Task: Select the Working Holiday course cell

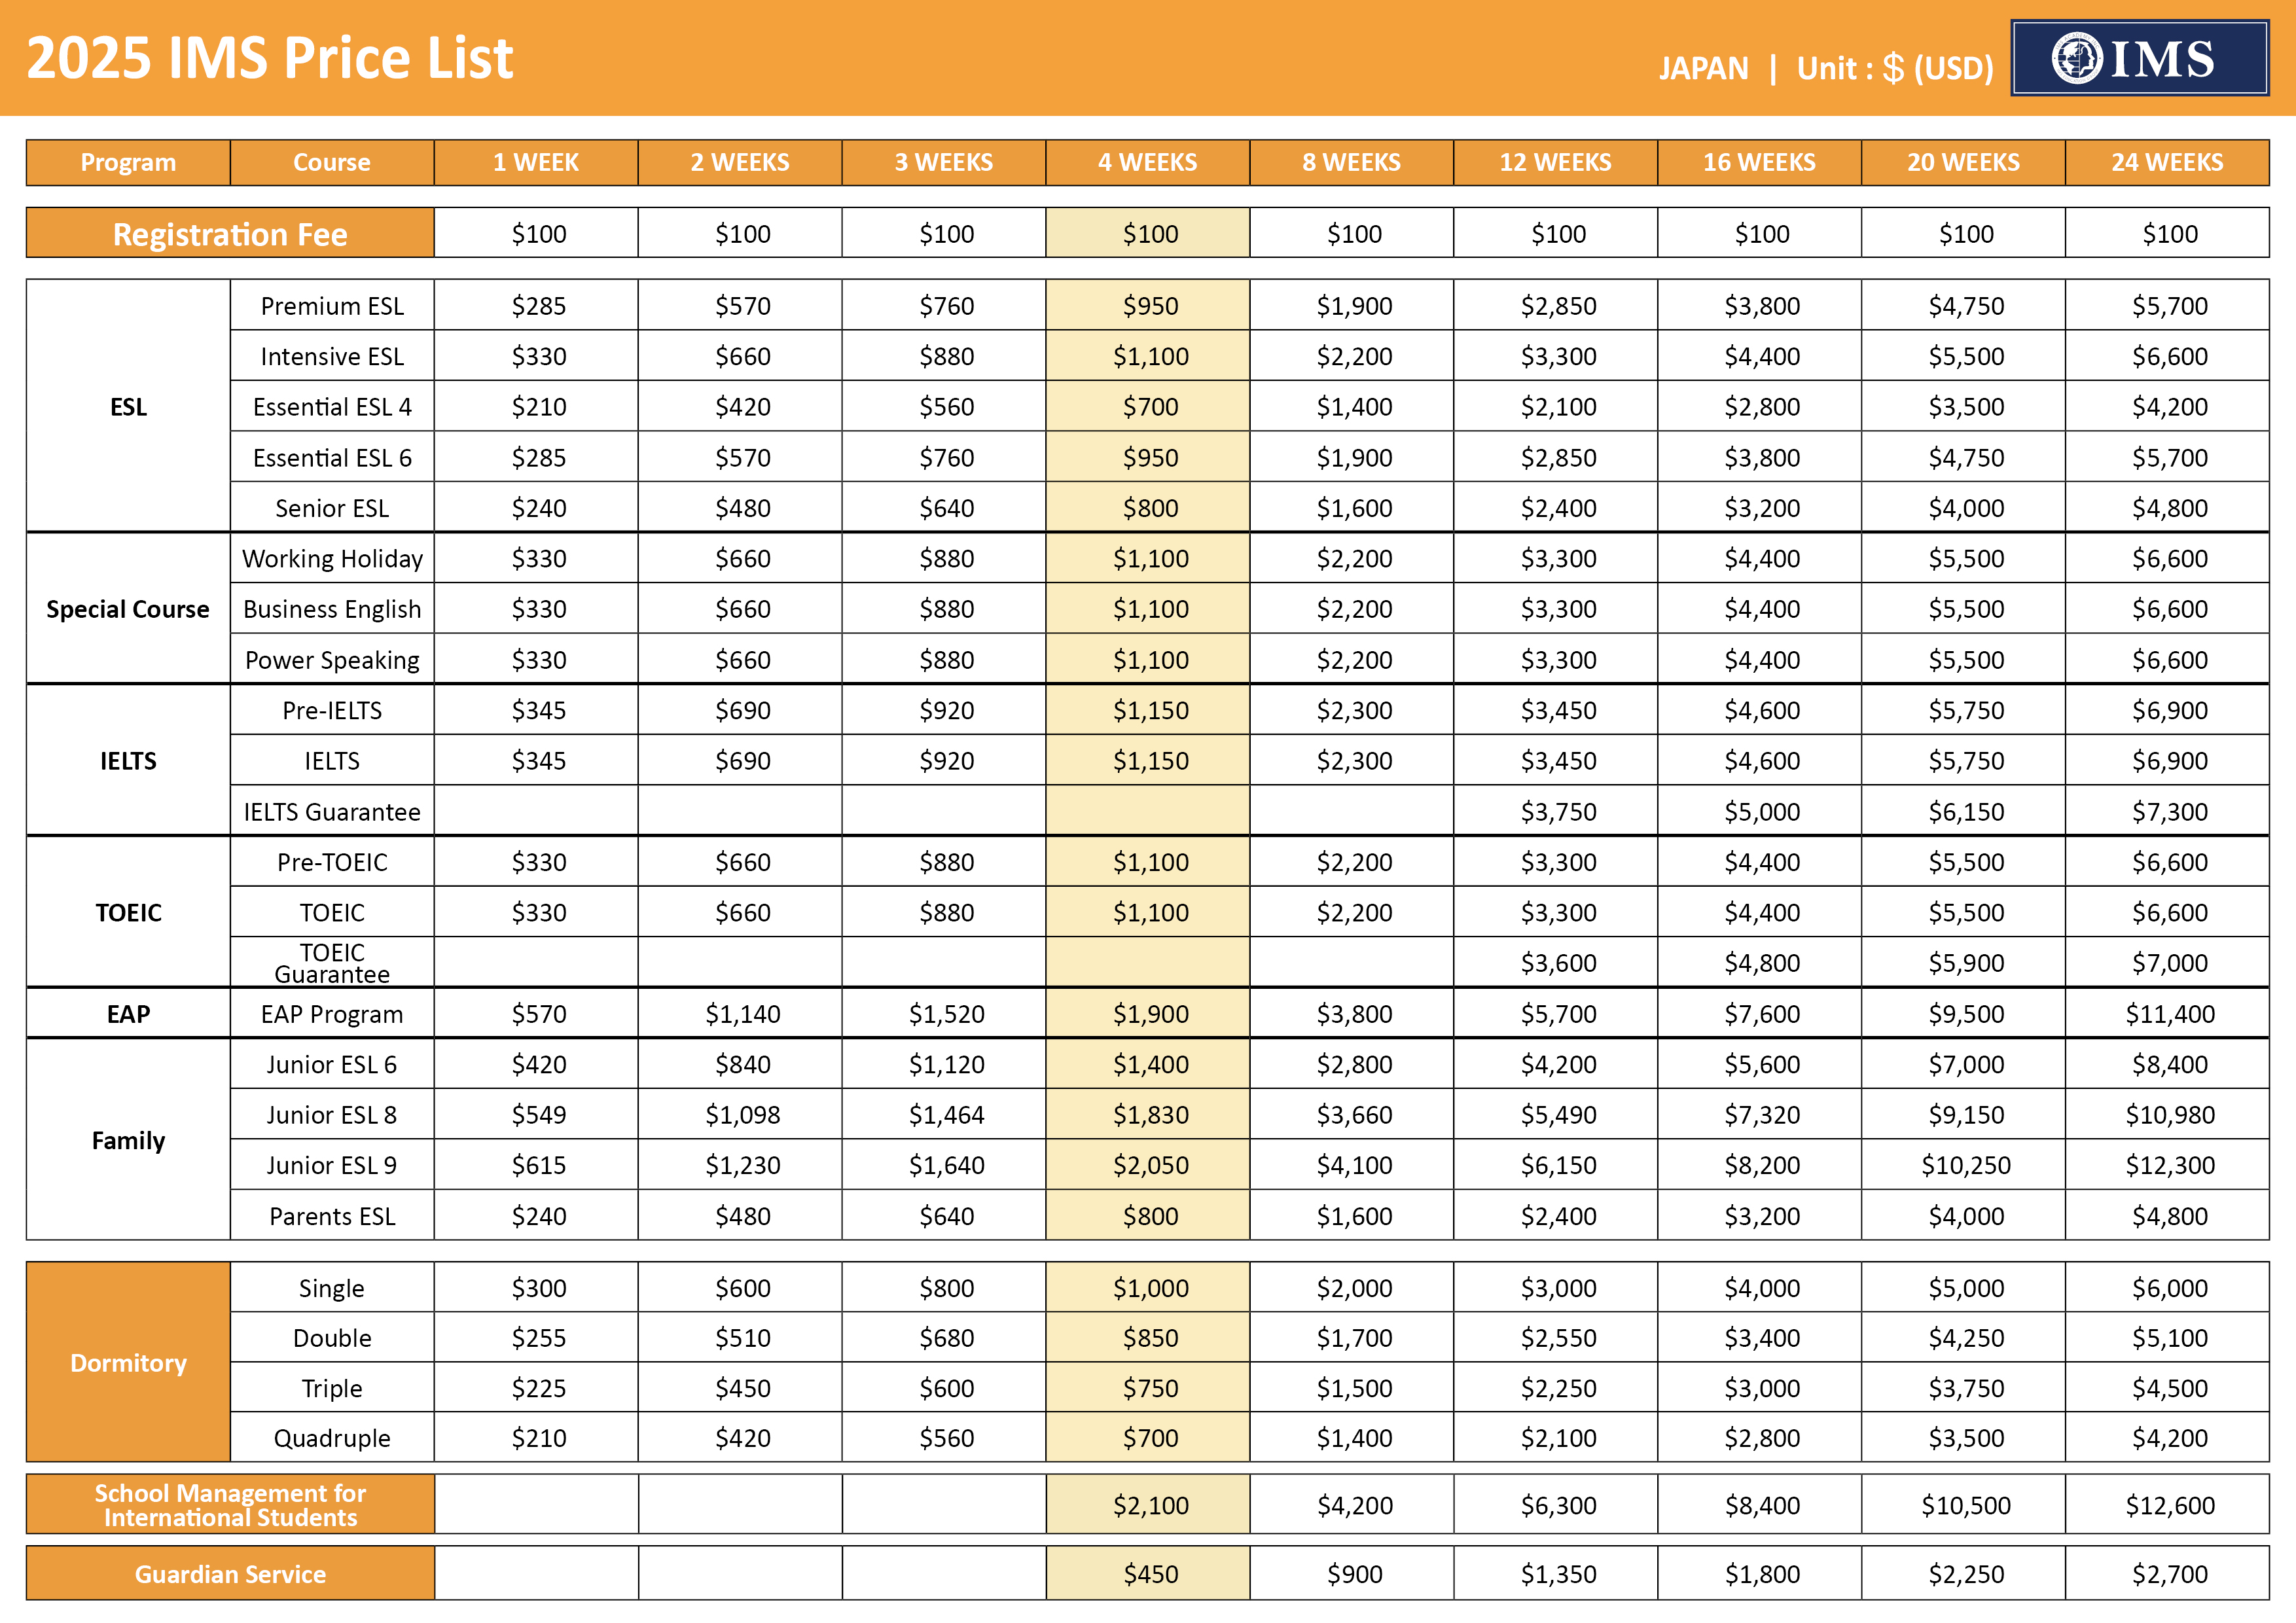Action: 332,558
